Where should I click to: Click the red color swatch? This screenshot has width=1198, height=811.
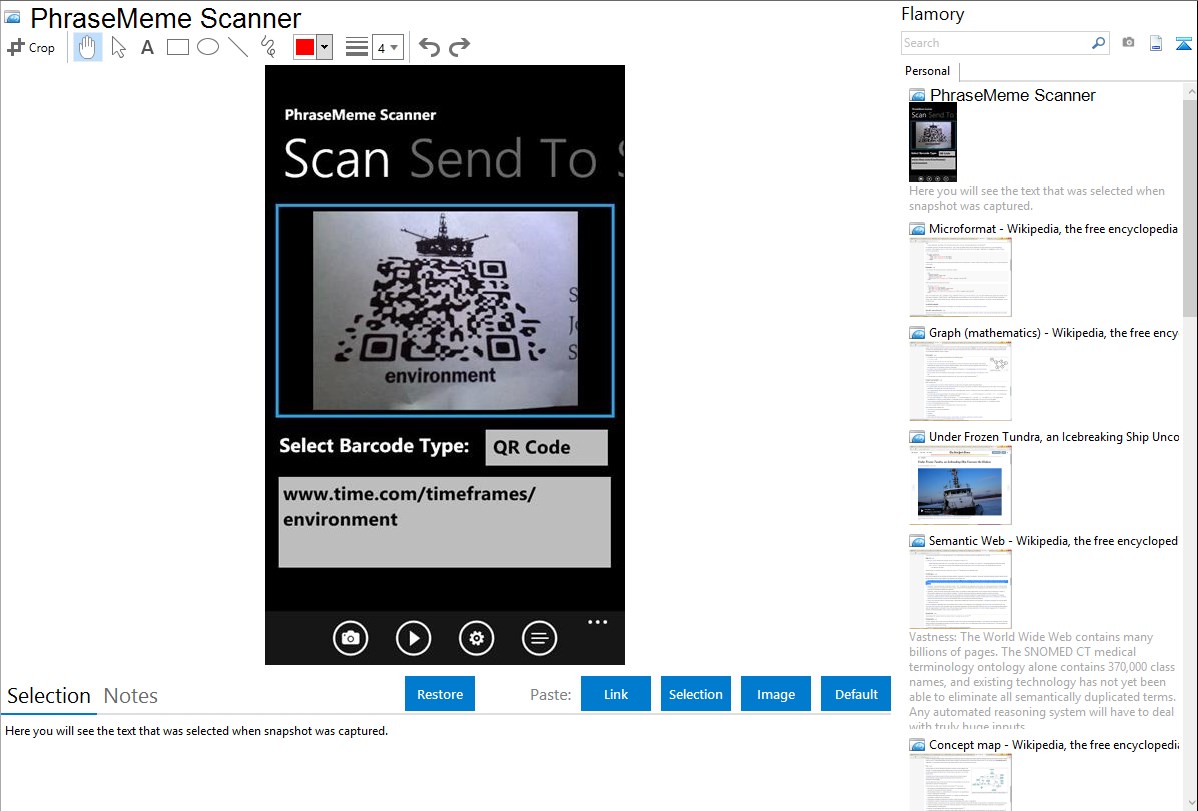(x=305, y=47)
